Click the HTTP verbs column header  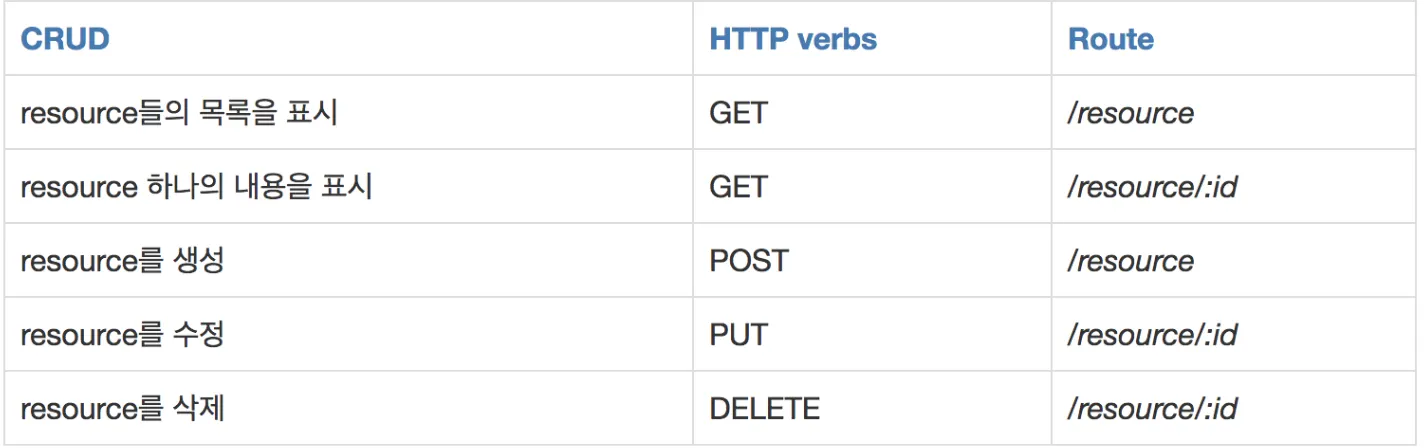pos(793,39)
